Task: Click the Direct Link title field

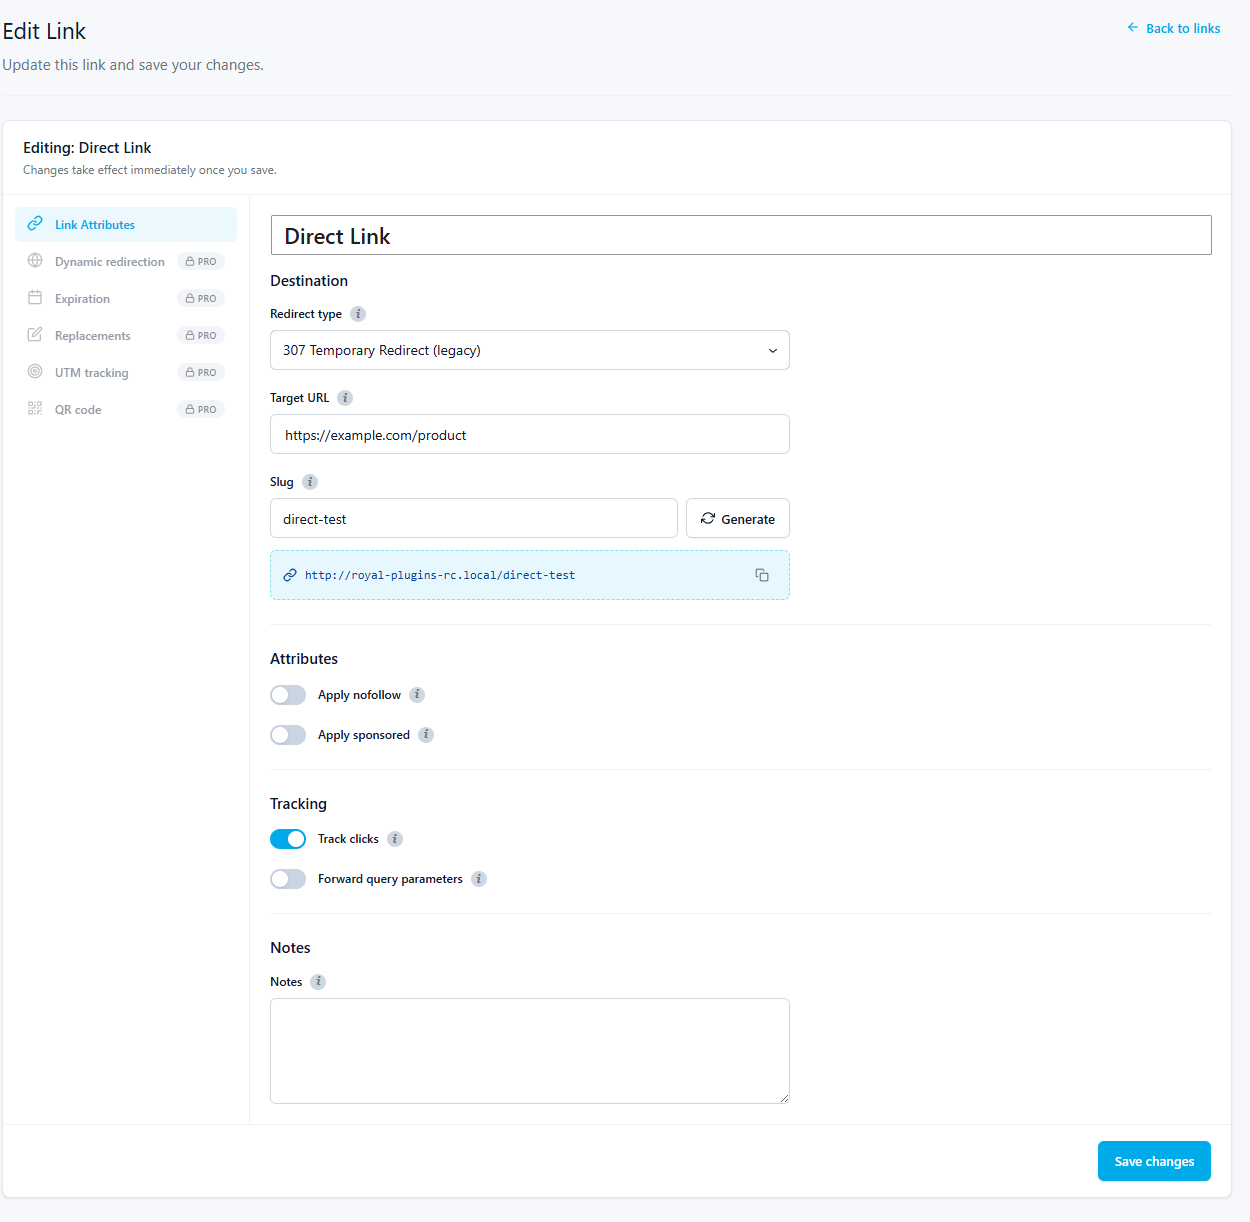Action: (741, 235)
